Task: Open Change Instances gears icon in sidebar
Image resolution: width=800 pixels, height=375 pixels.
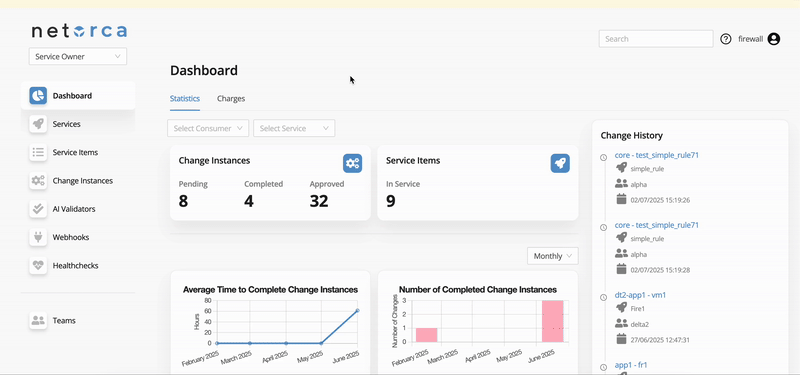Action: click(x=38, y=181)
